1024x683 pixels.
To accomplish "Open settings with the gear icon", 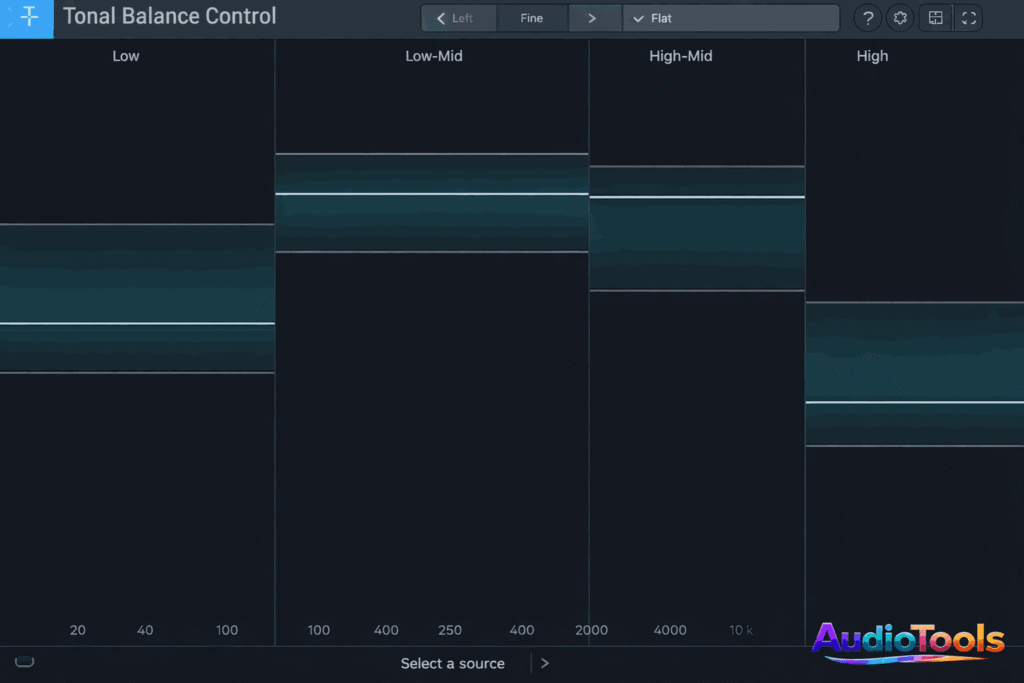I will 899,18.
